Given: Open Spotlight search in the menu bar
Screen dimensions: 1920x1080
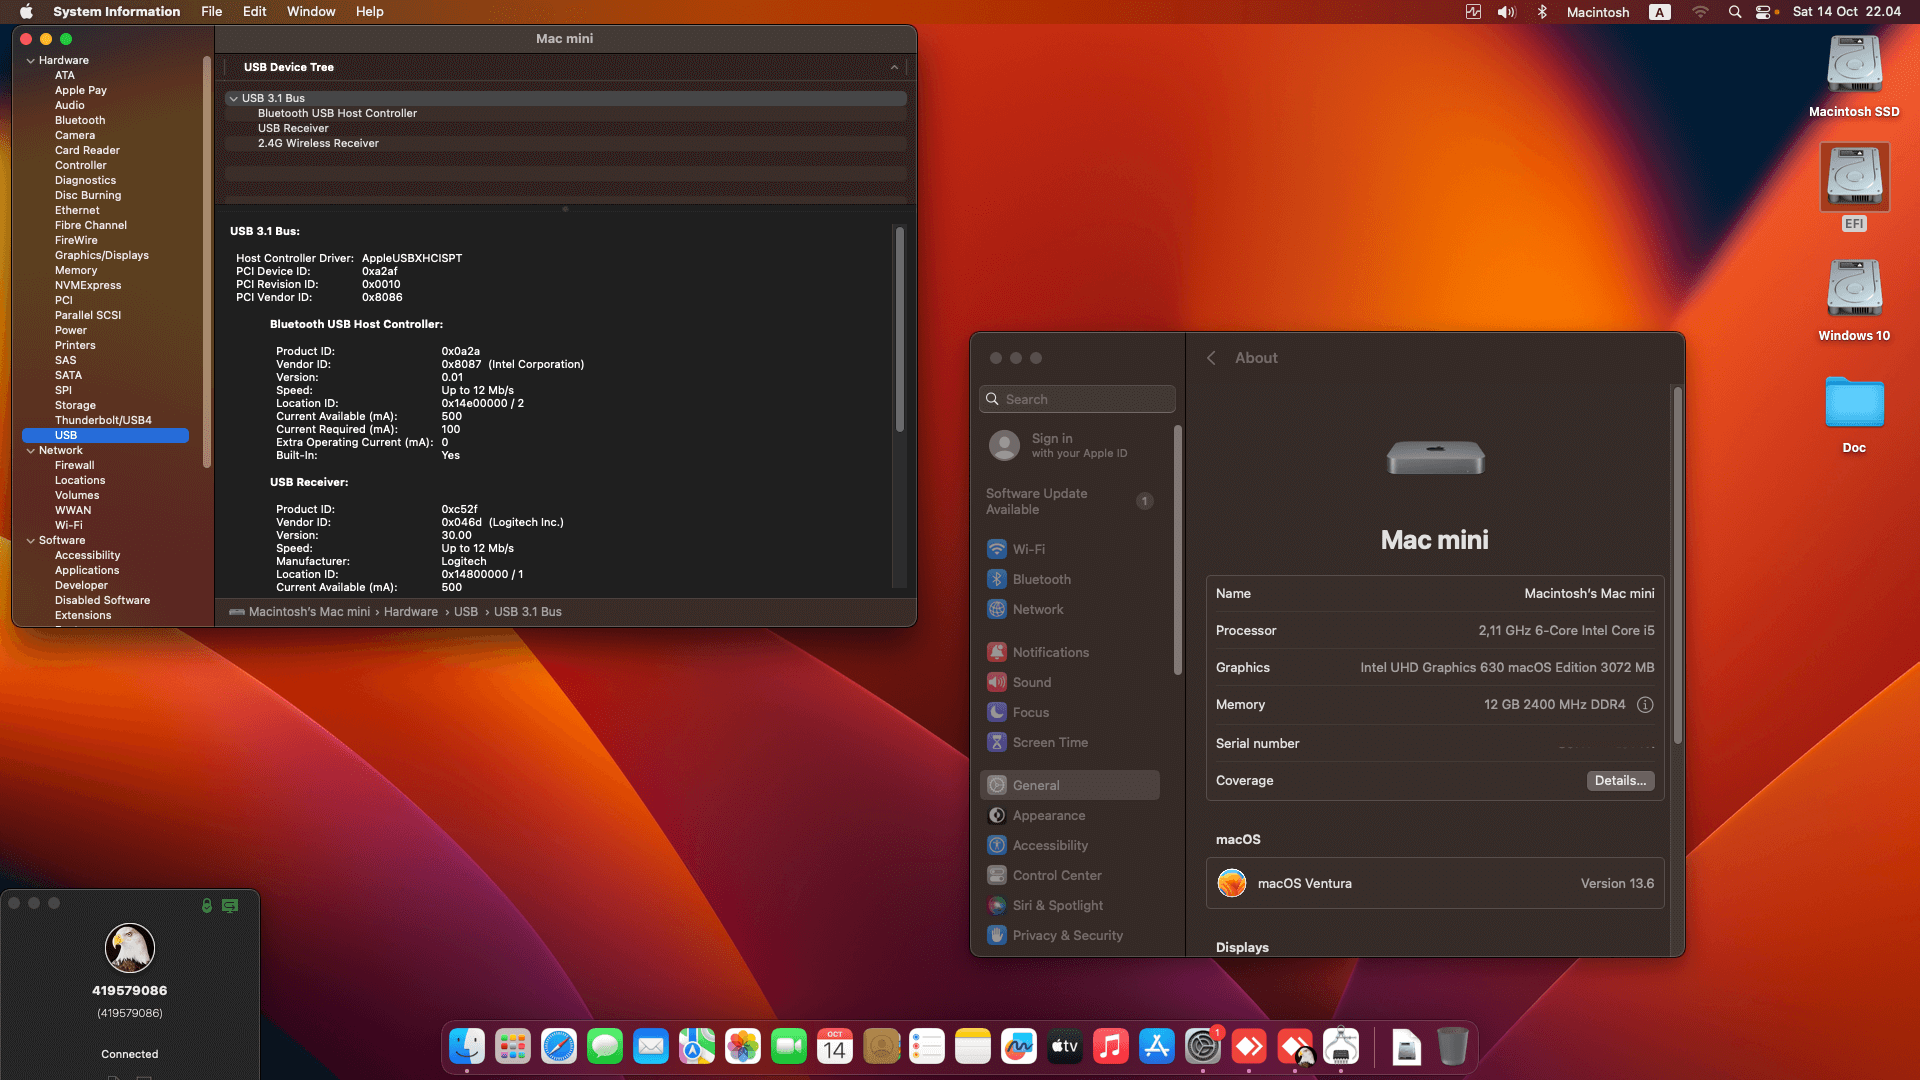Looking at the screenshot, I should 1734,12.
